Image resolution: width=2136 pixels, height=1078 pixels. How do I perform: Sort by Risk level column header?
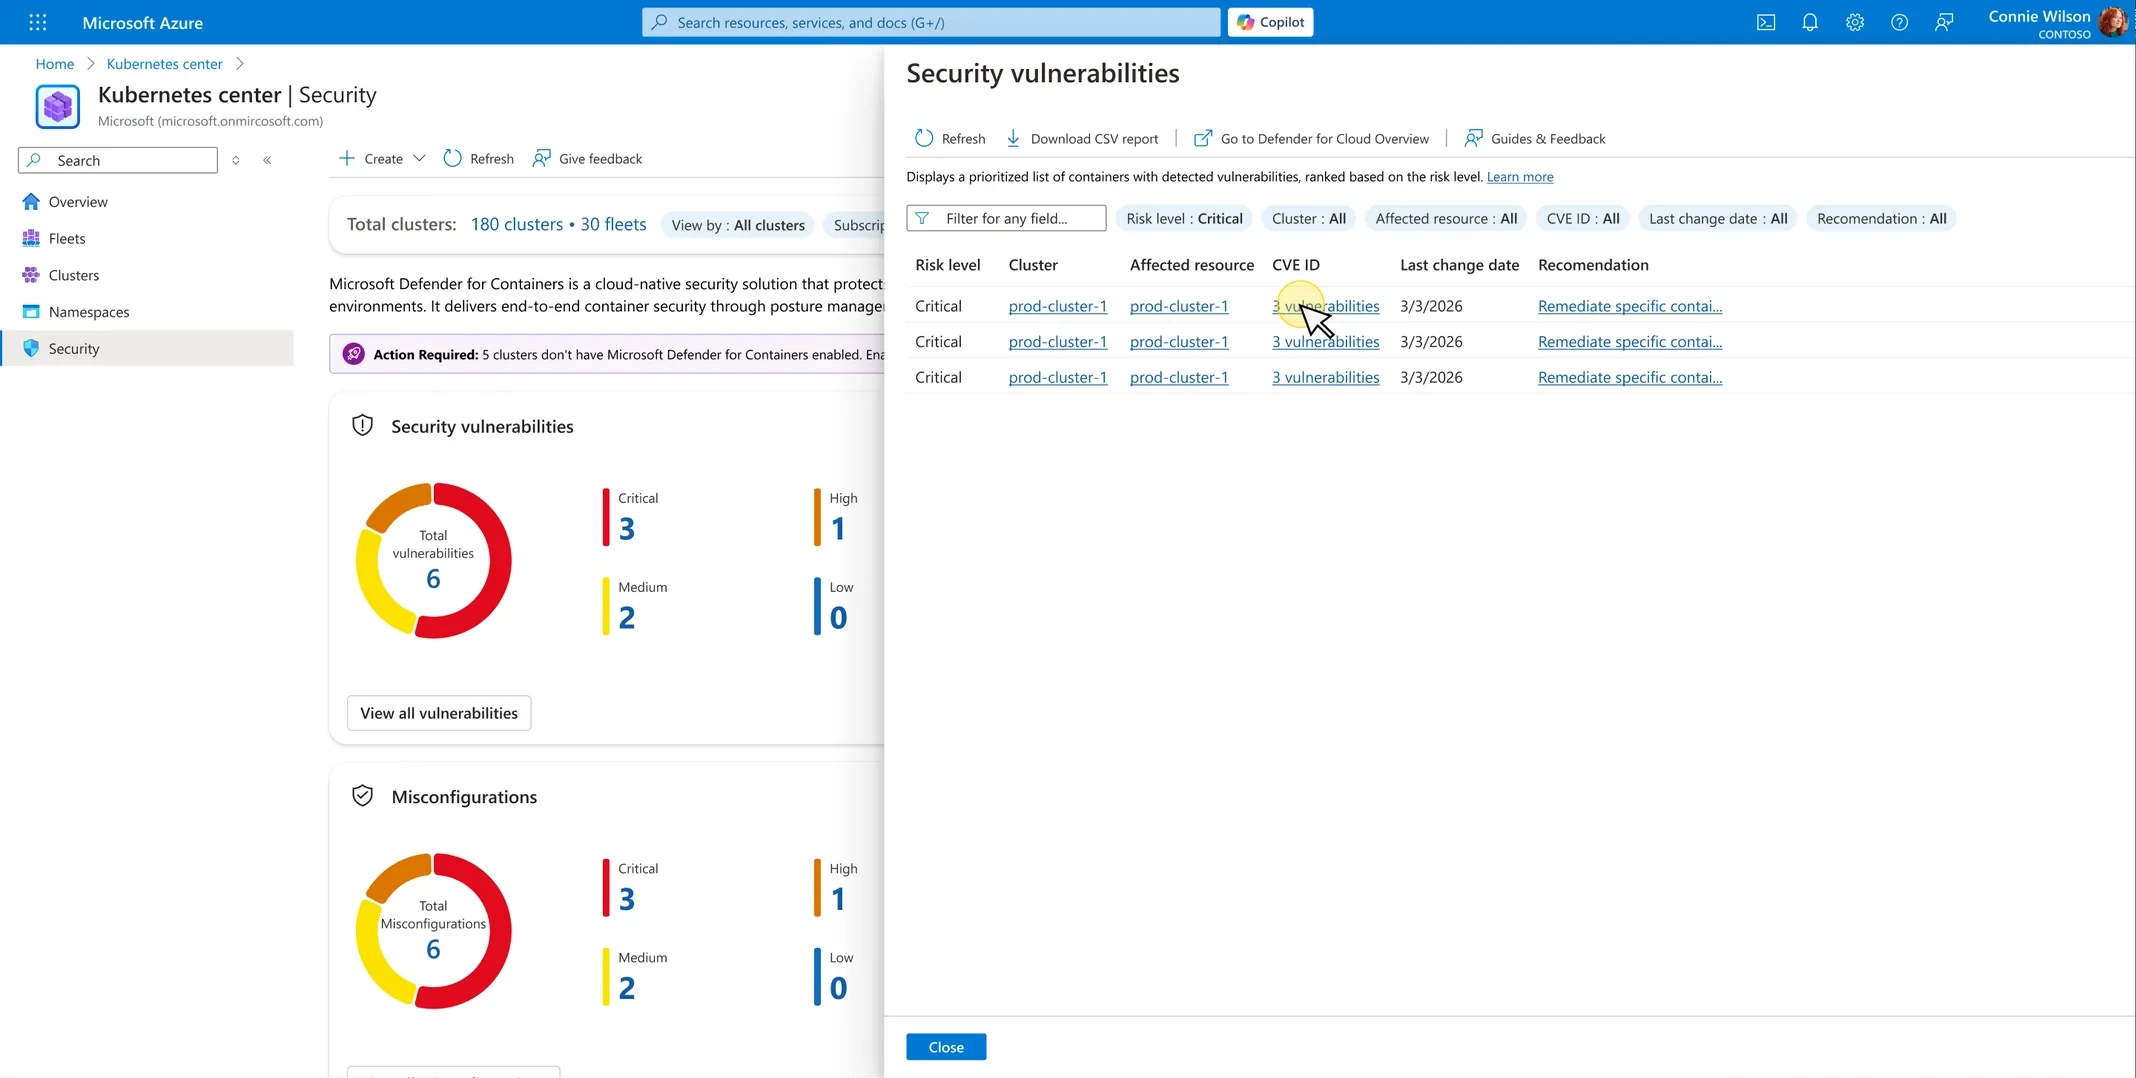tap(947, 265)
